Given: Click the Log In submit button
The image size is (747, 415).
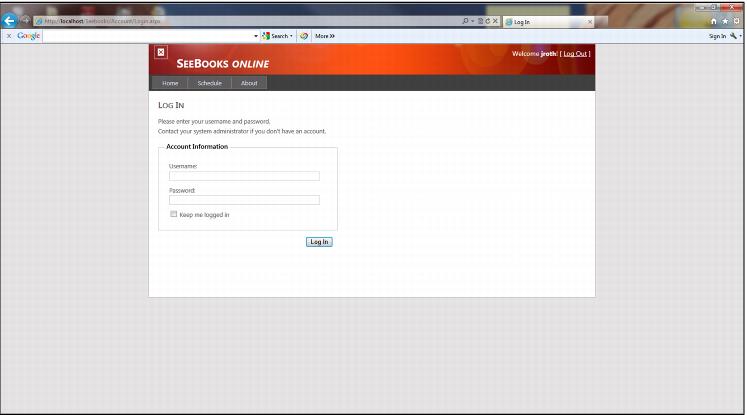Looking at the screenshot, I should (x=319, y=242).
